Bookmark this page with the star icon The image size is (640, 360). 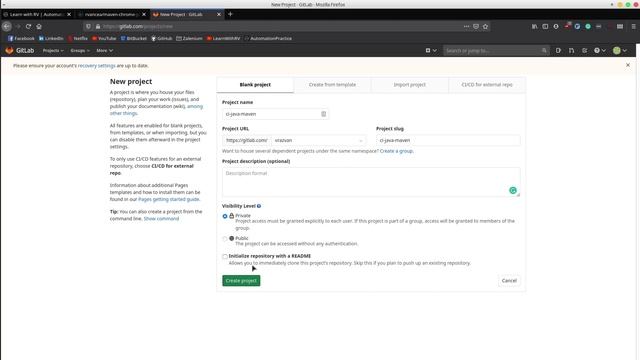pos(485,26)
